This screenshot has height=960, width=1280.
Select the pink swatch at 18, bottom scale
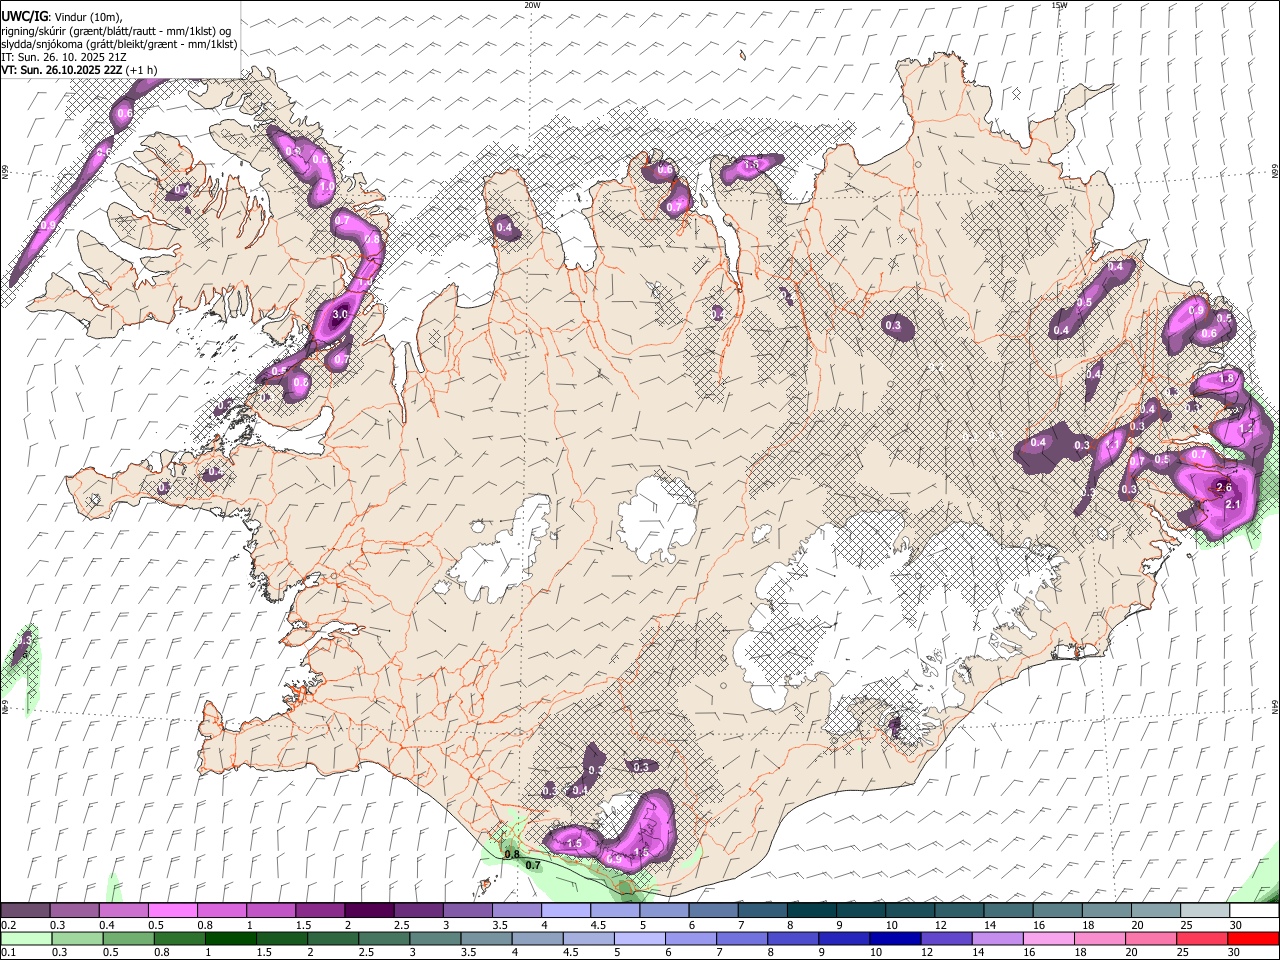(x=1099, y=938)
